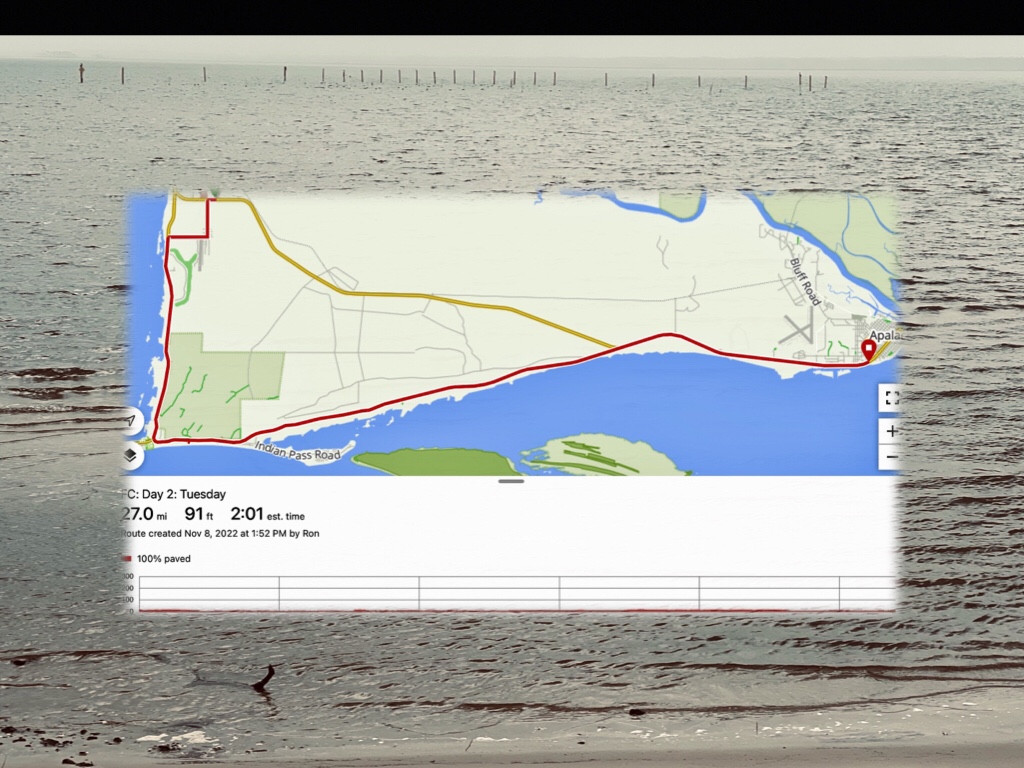Screen dimensions: 1024x768
Task: Click the 2:01 estimated time stat
Action: coord(266,514)
